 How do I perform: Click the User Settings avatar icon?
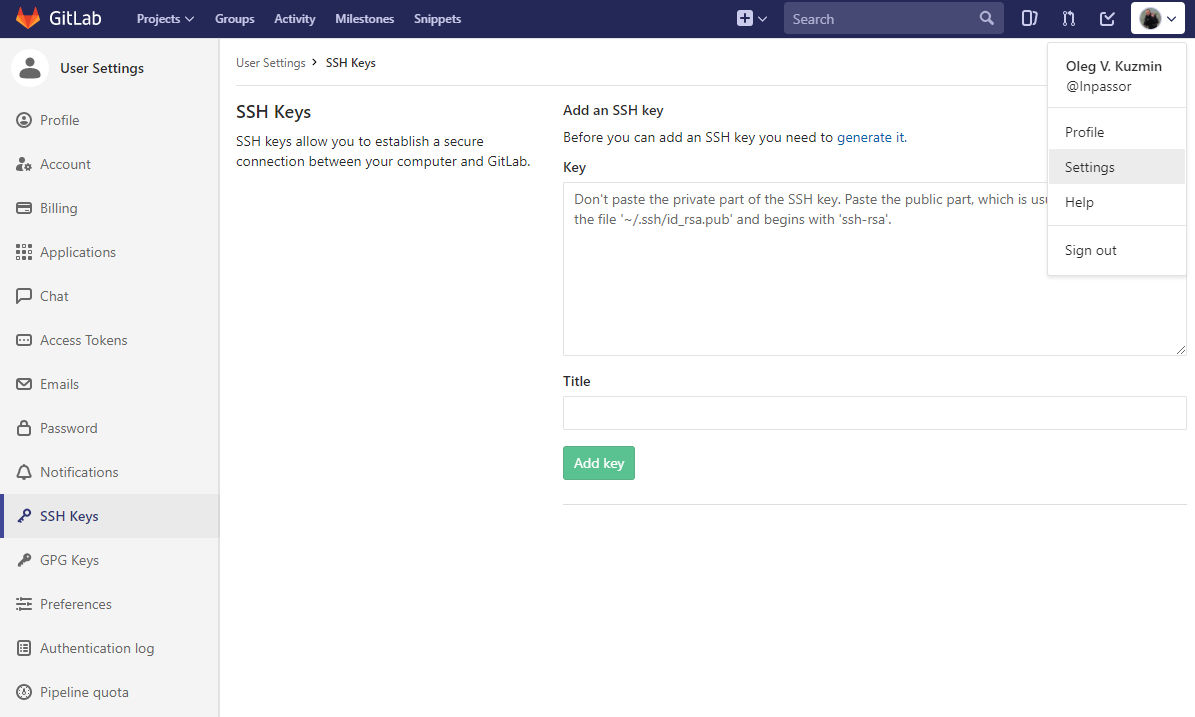(x=30, y=68)
